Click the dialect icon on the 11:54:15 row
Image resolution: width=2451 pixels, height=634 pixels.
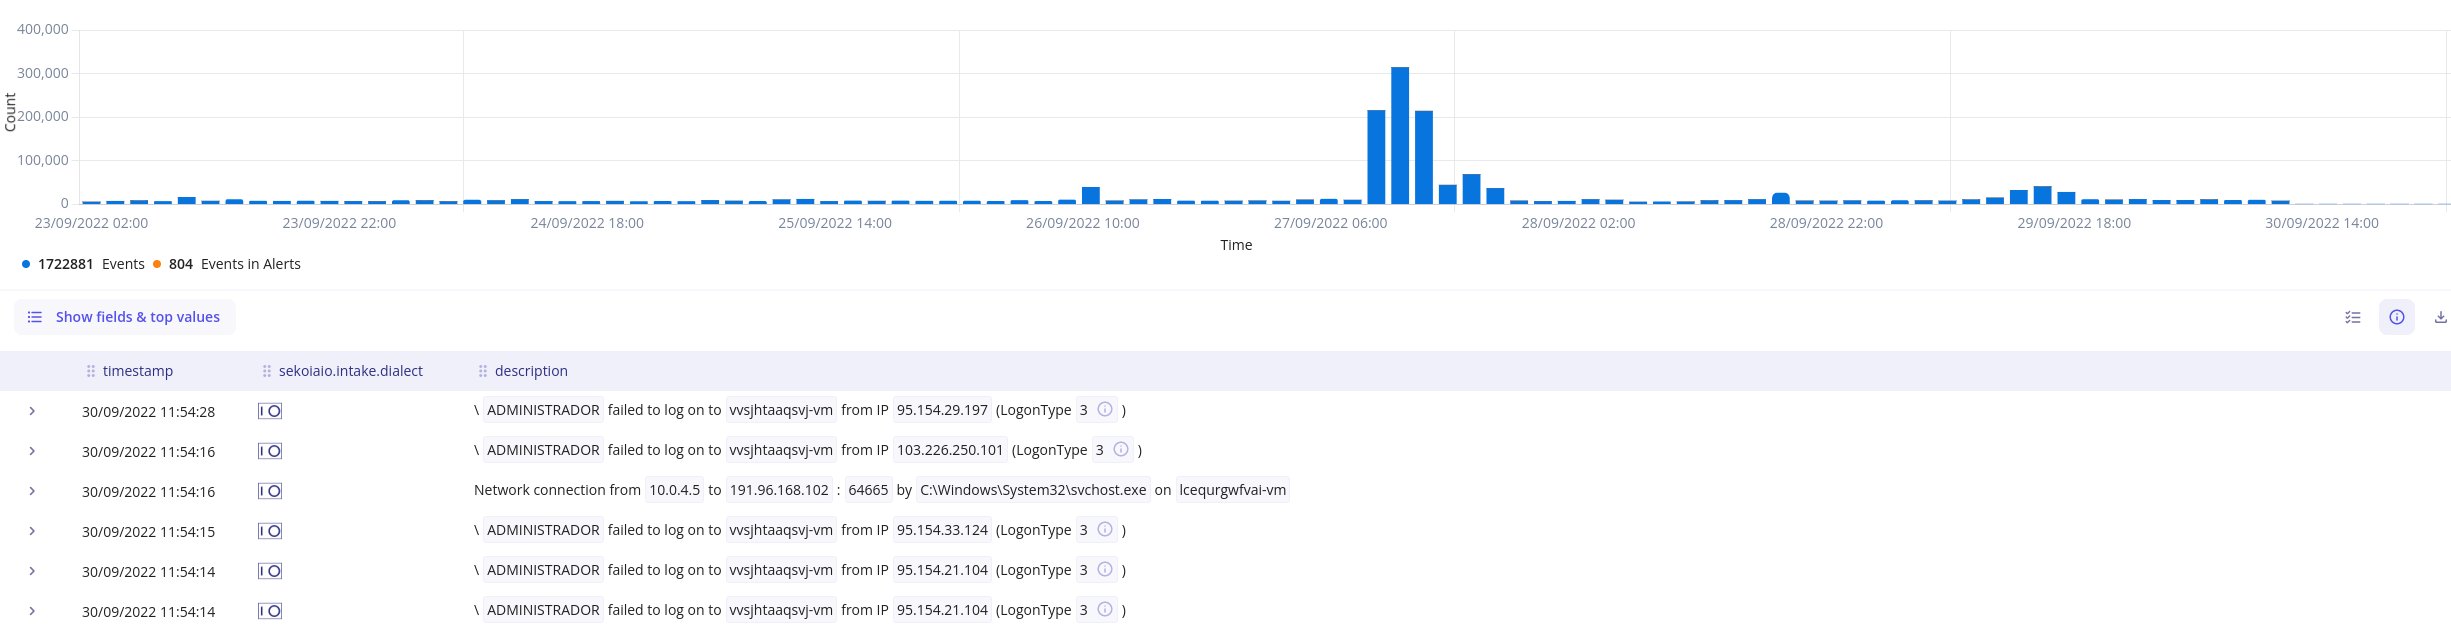click(270, 531)
